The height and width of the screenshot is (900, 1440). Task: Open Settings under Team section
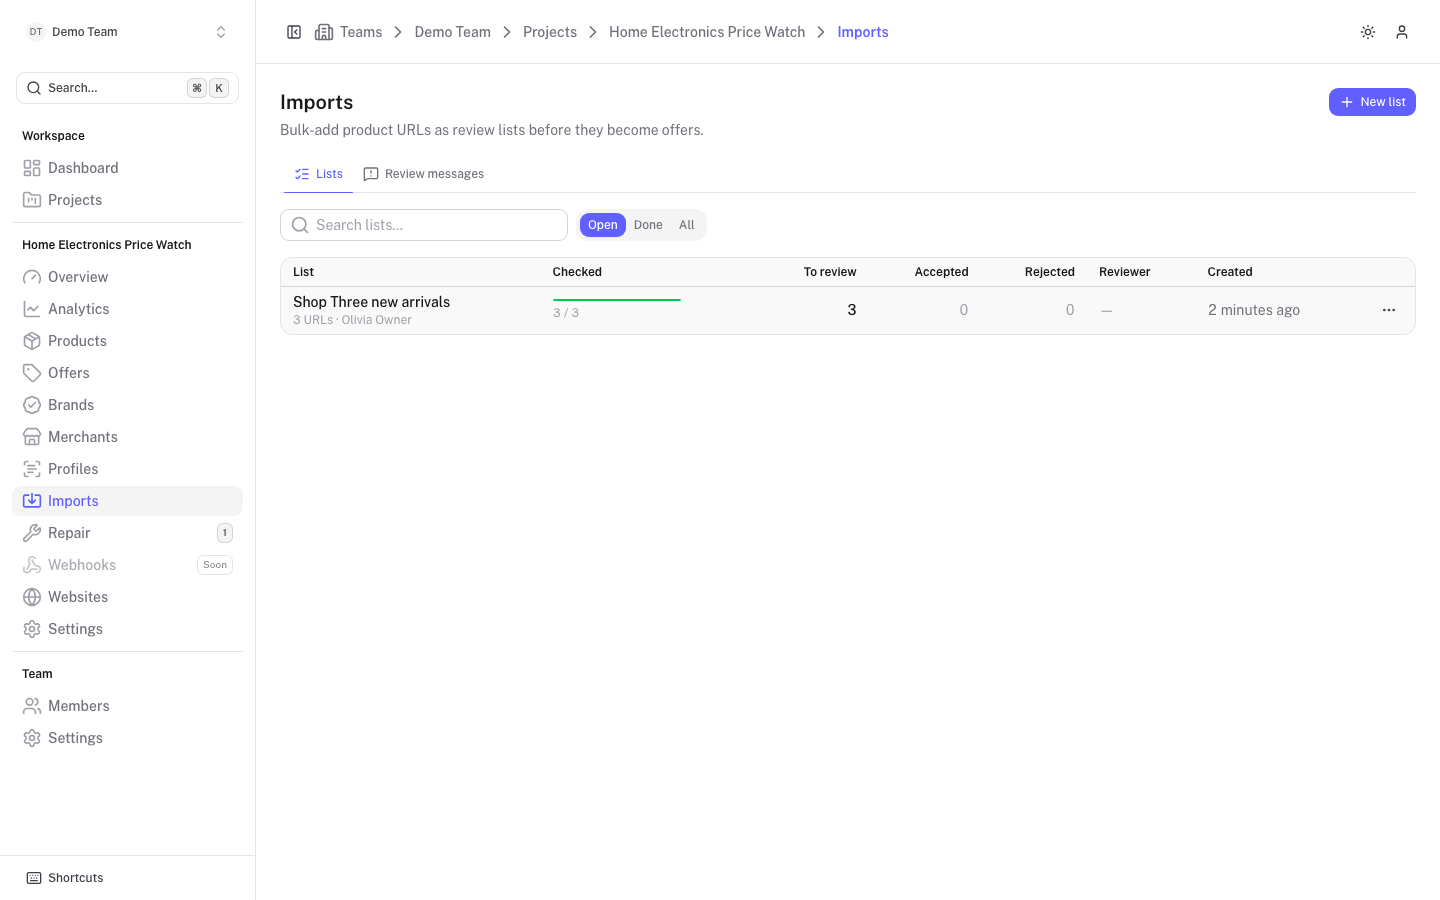click(x=127, y=738)
